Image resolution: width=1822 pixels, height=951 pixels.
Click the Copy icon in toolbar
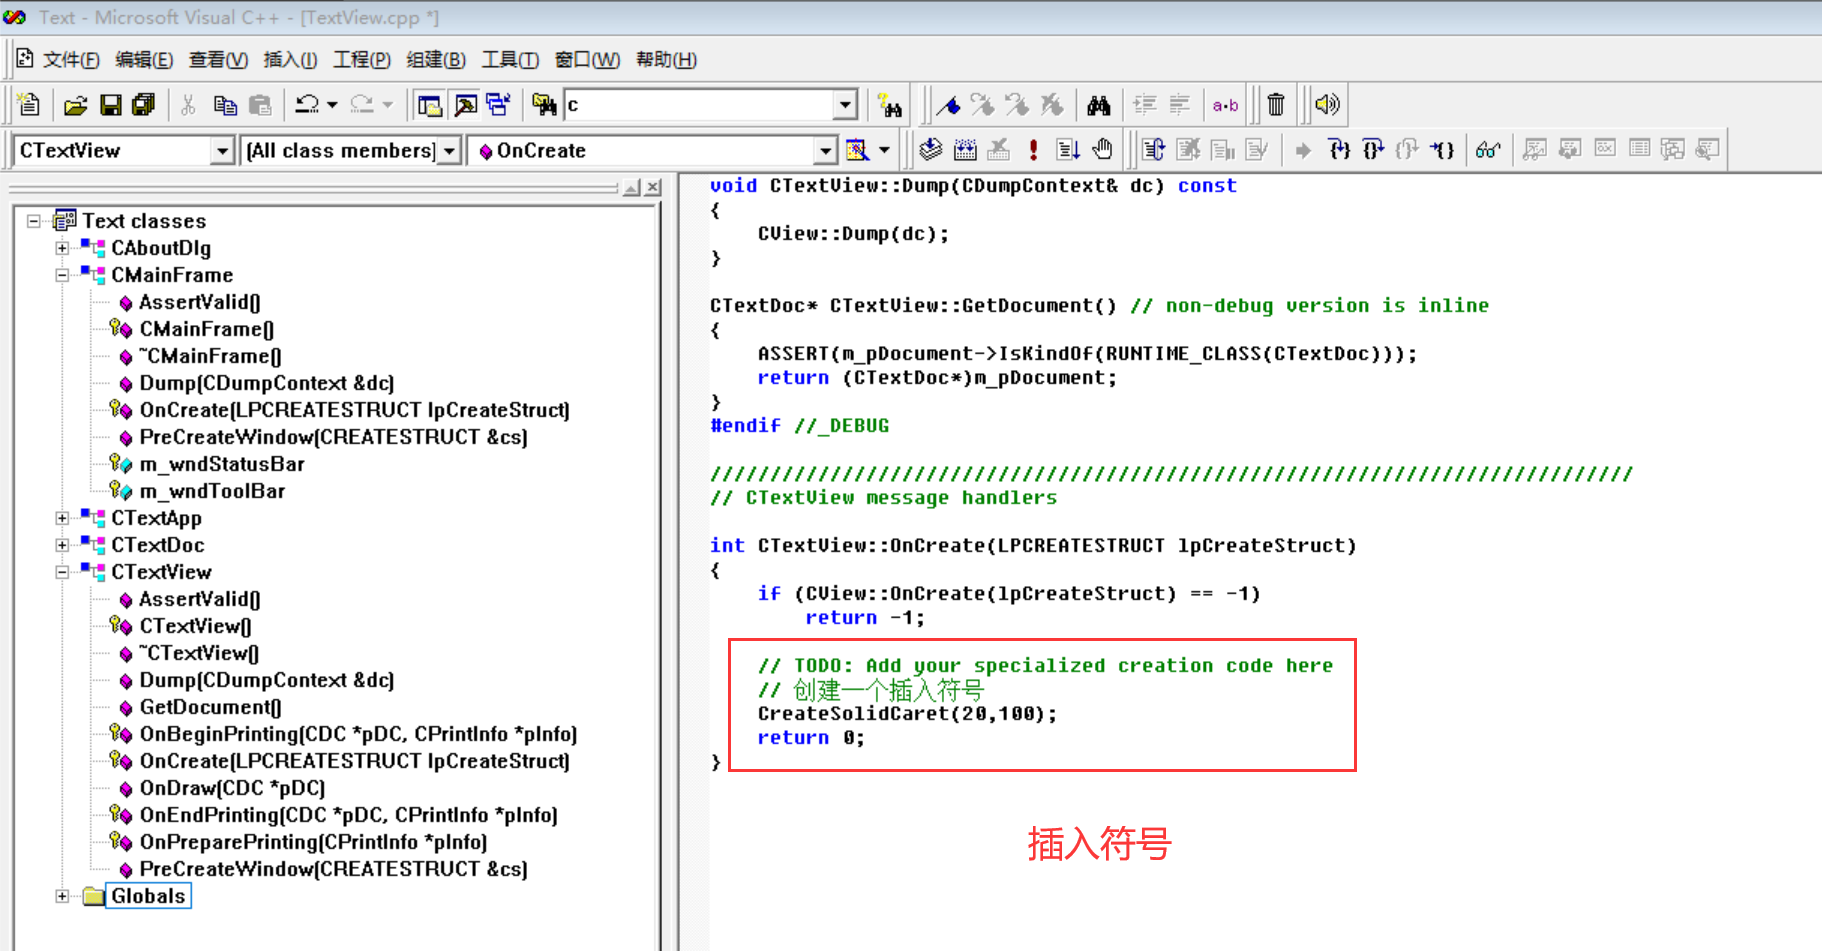(225, 105)
